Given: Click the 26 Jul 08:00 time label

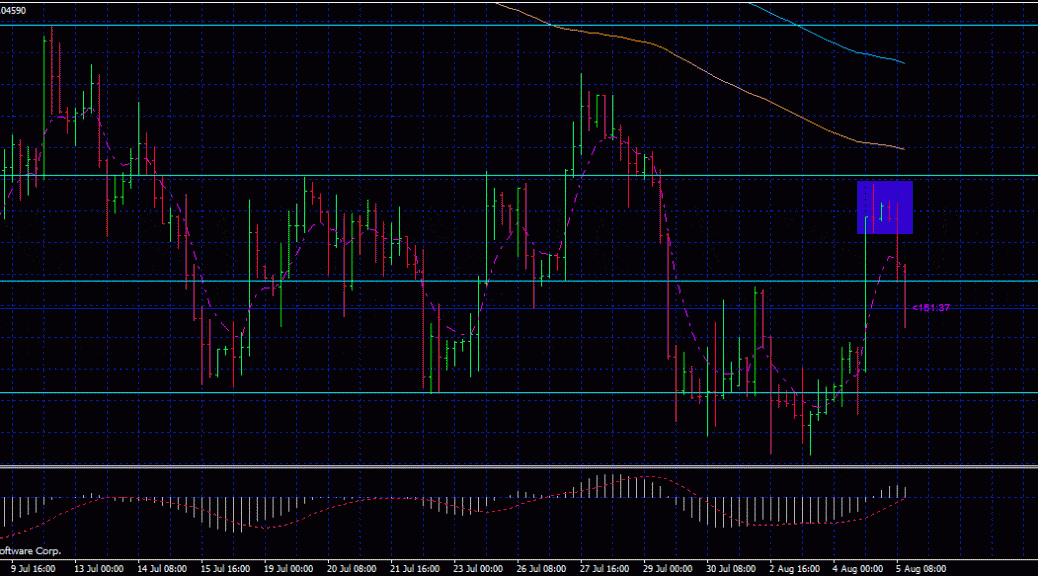Looking at the screenshot, I should [x=541, y=569].
